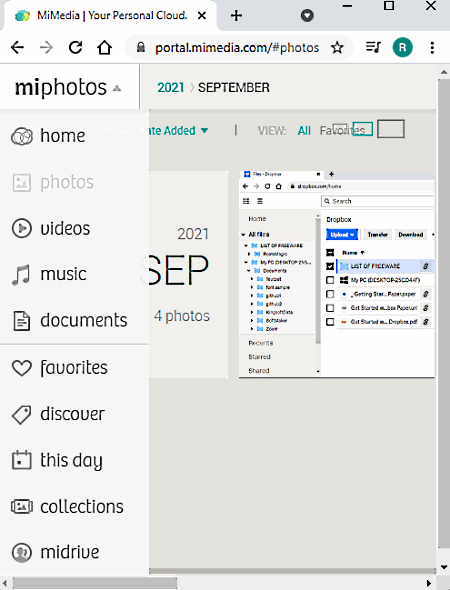This screenshot has height=590, width=450.
Task: Close the MiMedia tab
Action: point(202,15)
